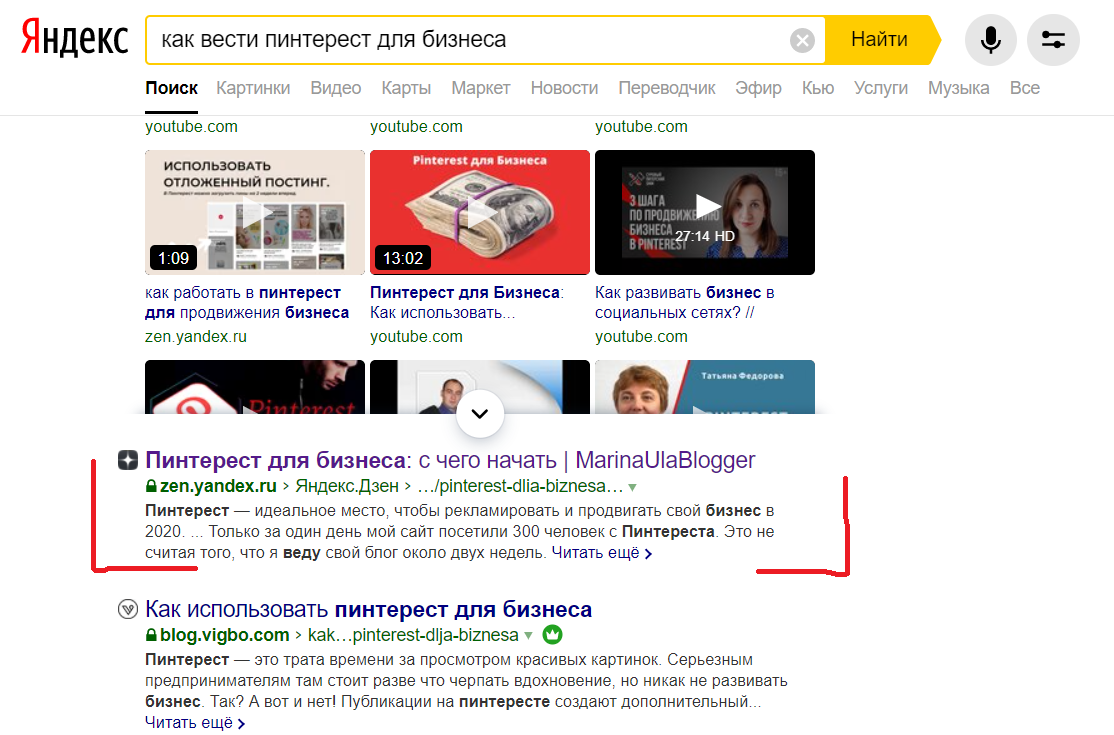This screenshot has width=1114, height=735.
Task: Open the …/pinterest-dlia-biznesa… URL path link
Action: [x=520, y=486]
